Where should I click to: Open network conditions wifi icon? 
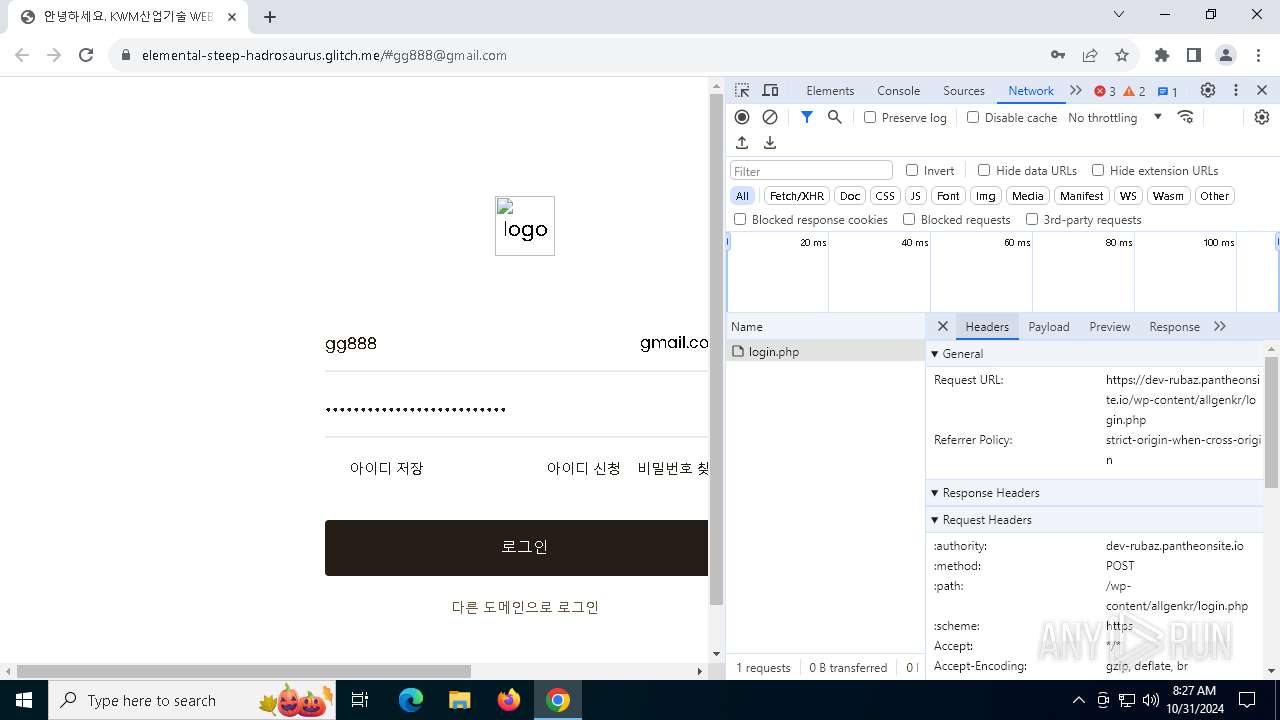(x=1186, y=117)
